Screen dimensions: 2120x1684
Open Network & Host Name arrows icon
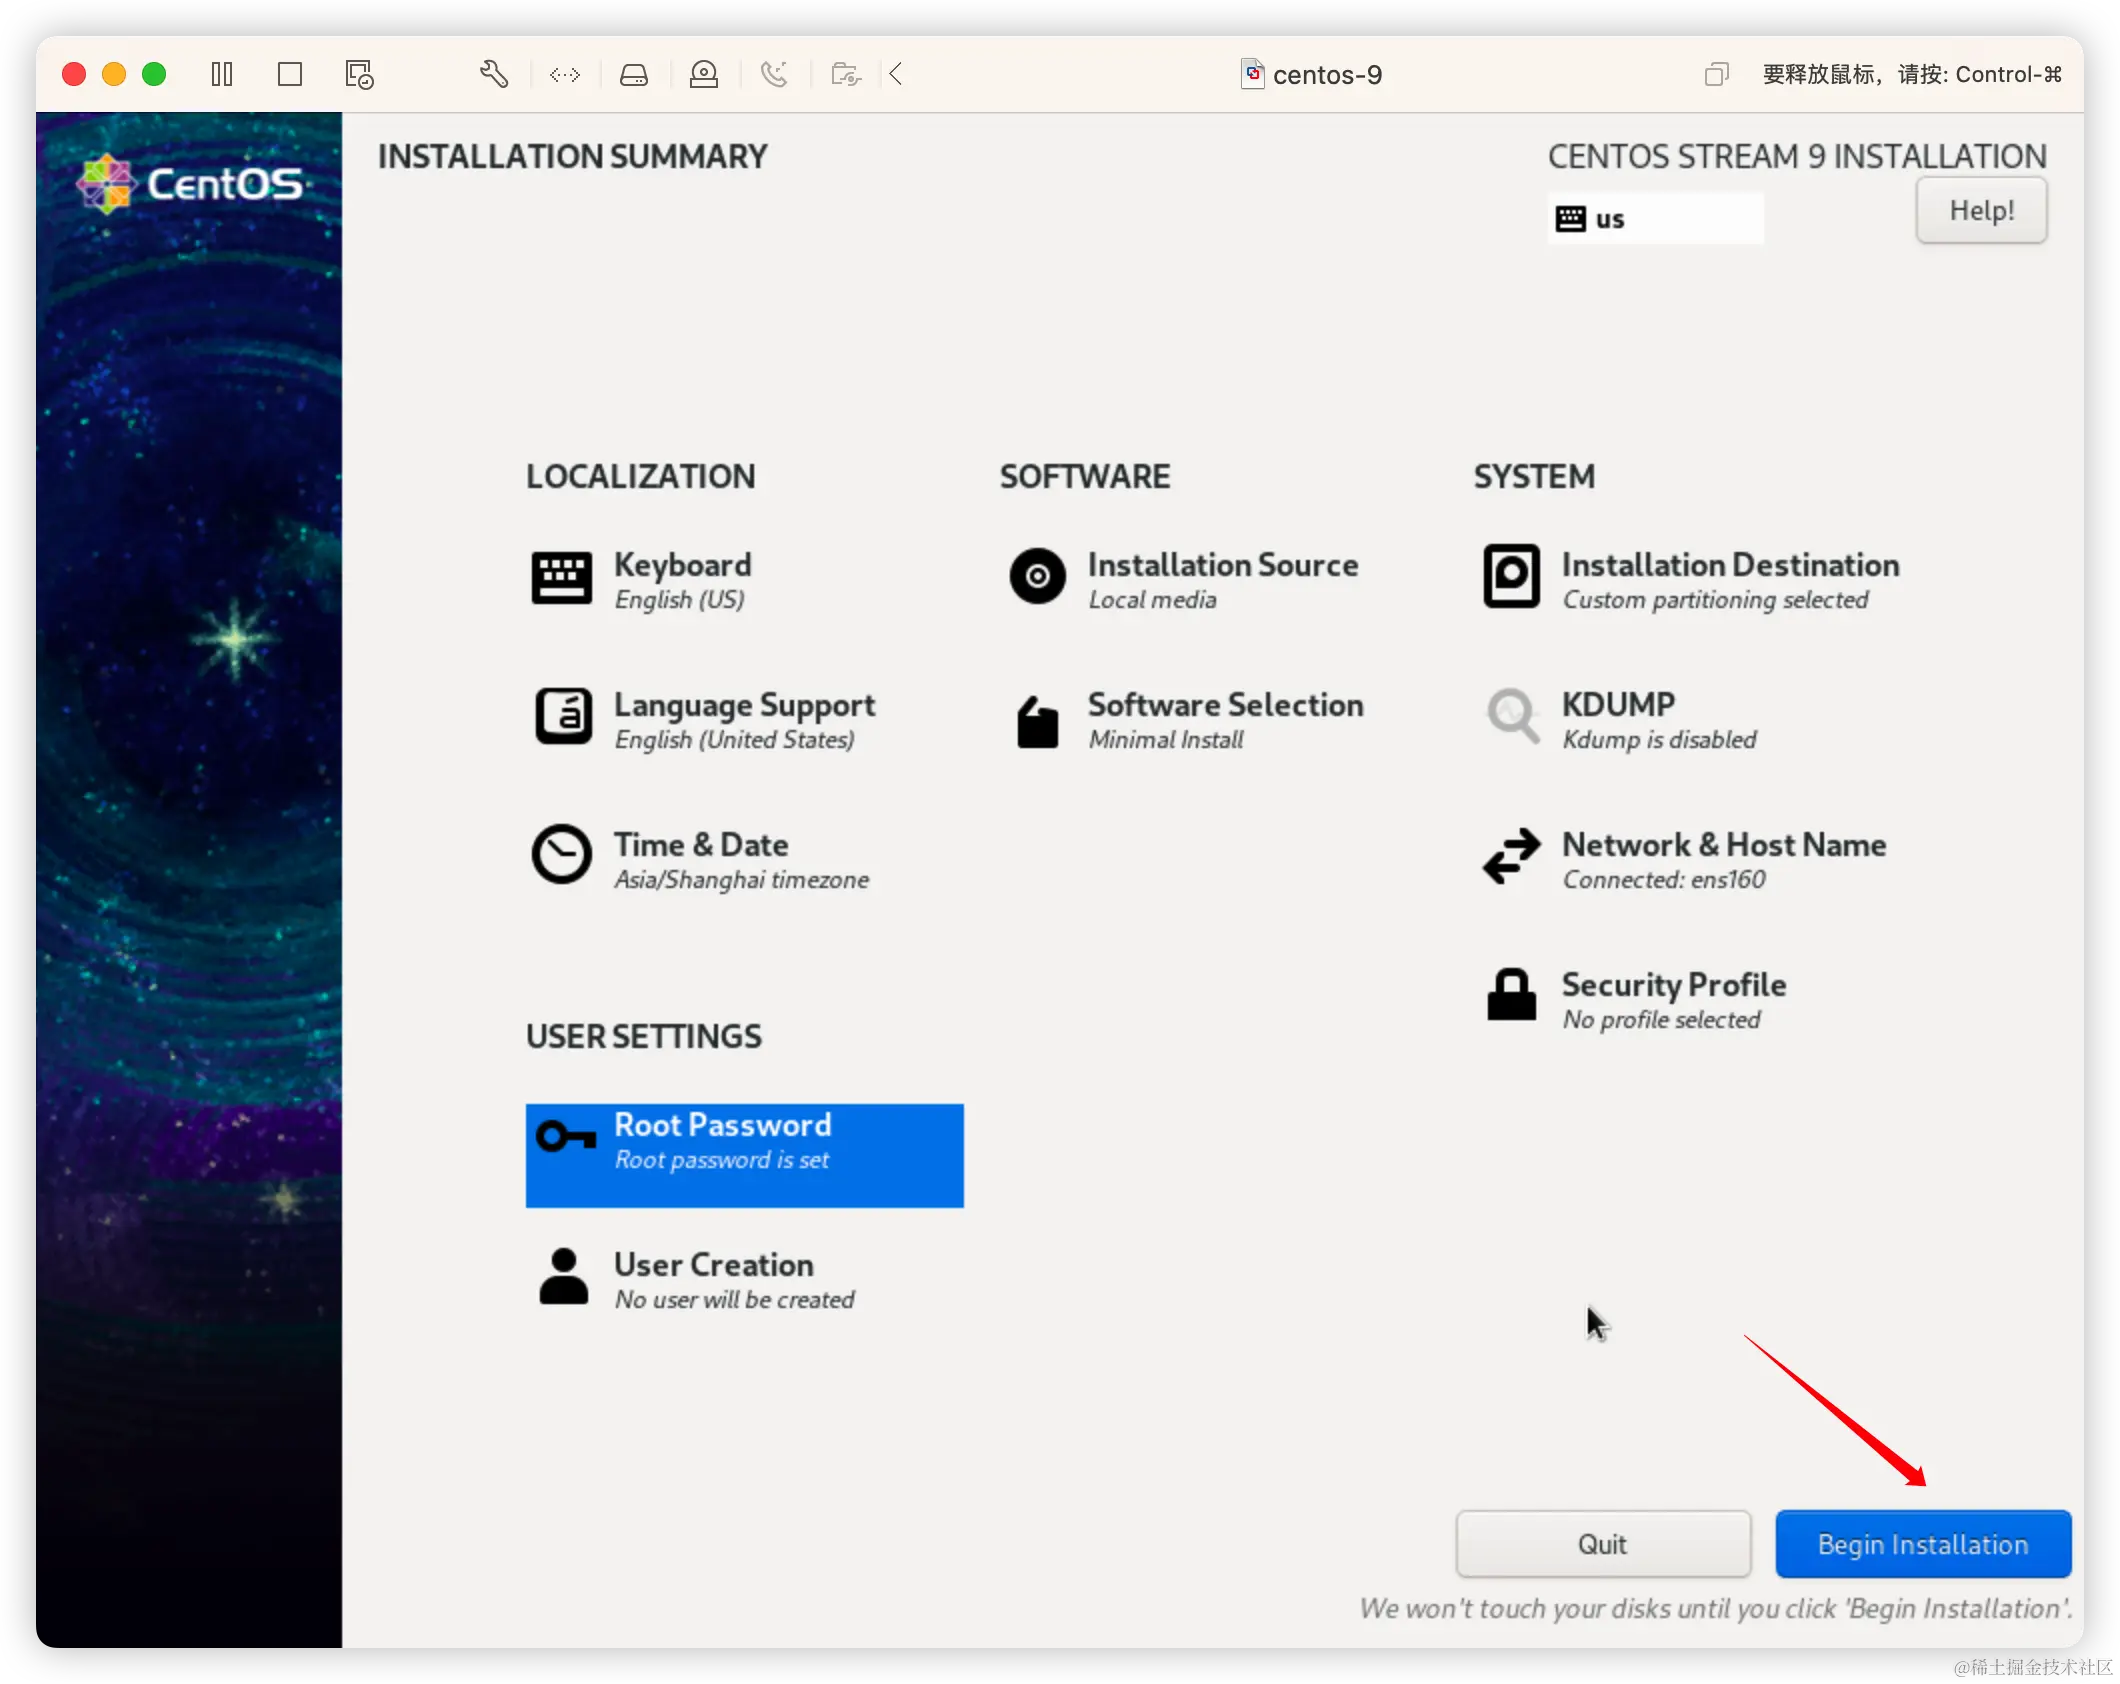click(x=1511, y=856)
